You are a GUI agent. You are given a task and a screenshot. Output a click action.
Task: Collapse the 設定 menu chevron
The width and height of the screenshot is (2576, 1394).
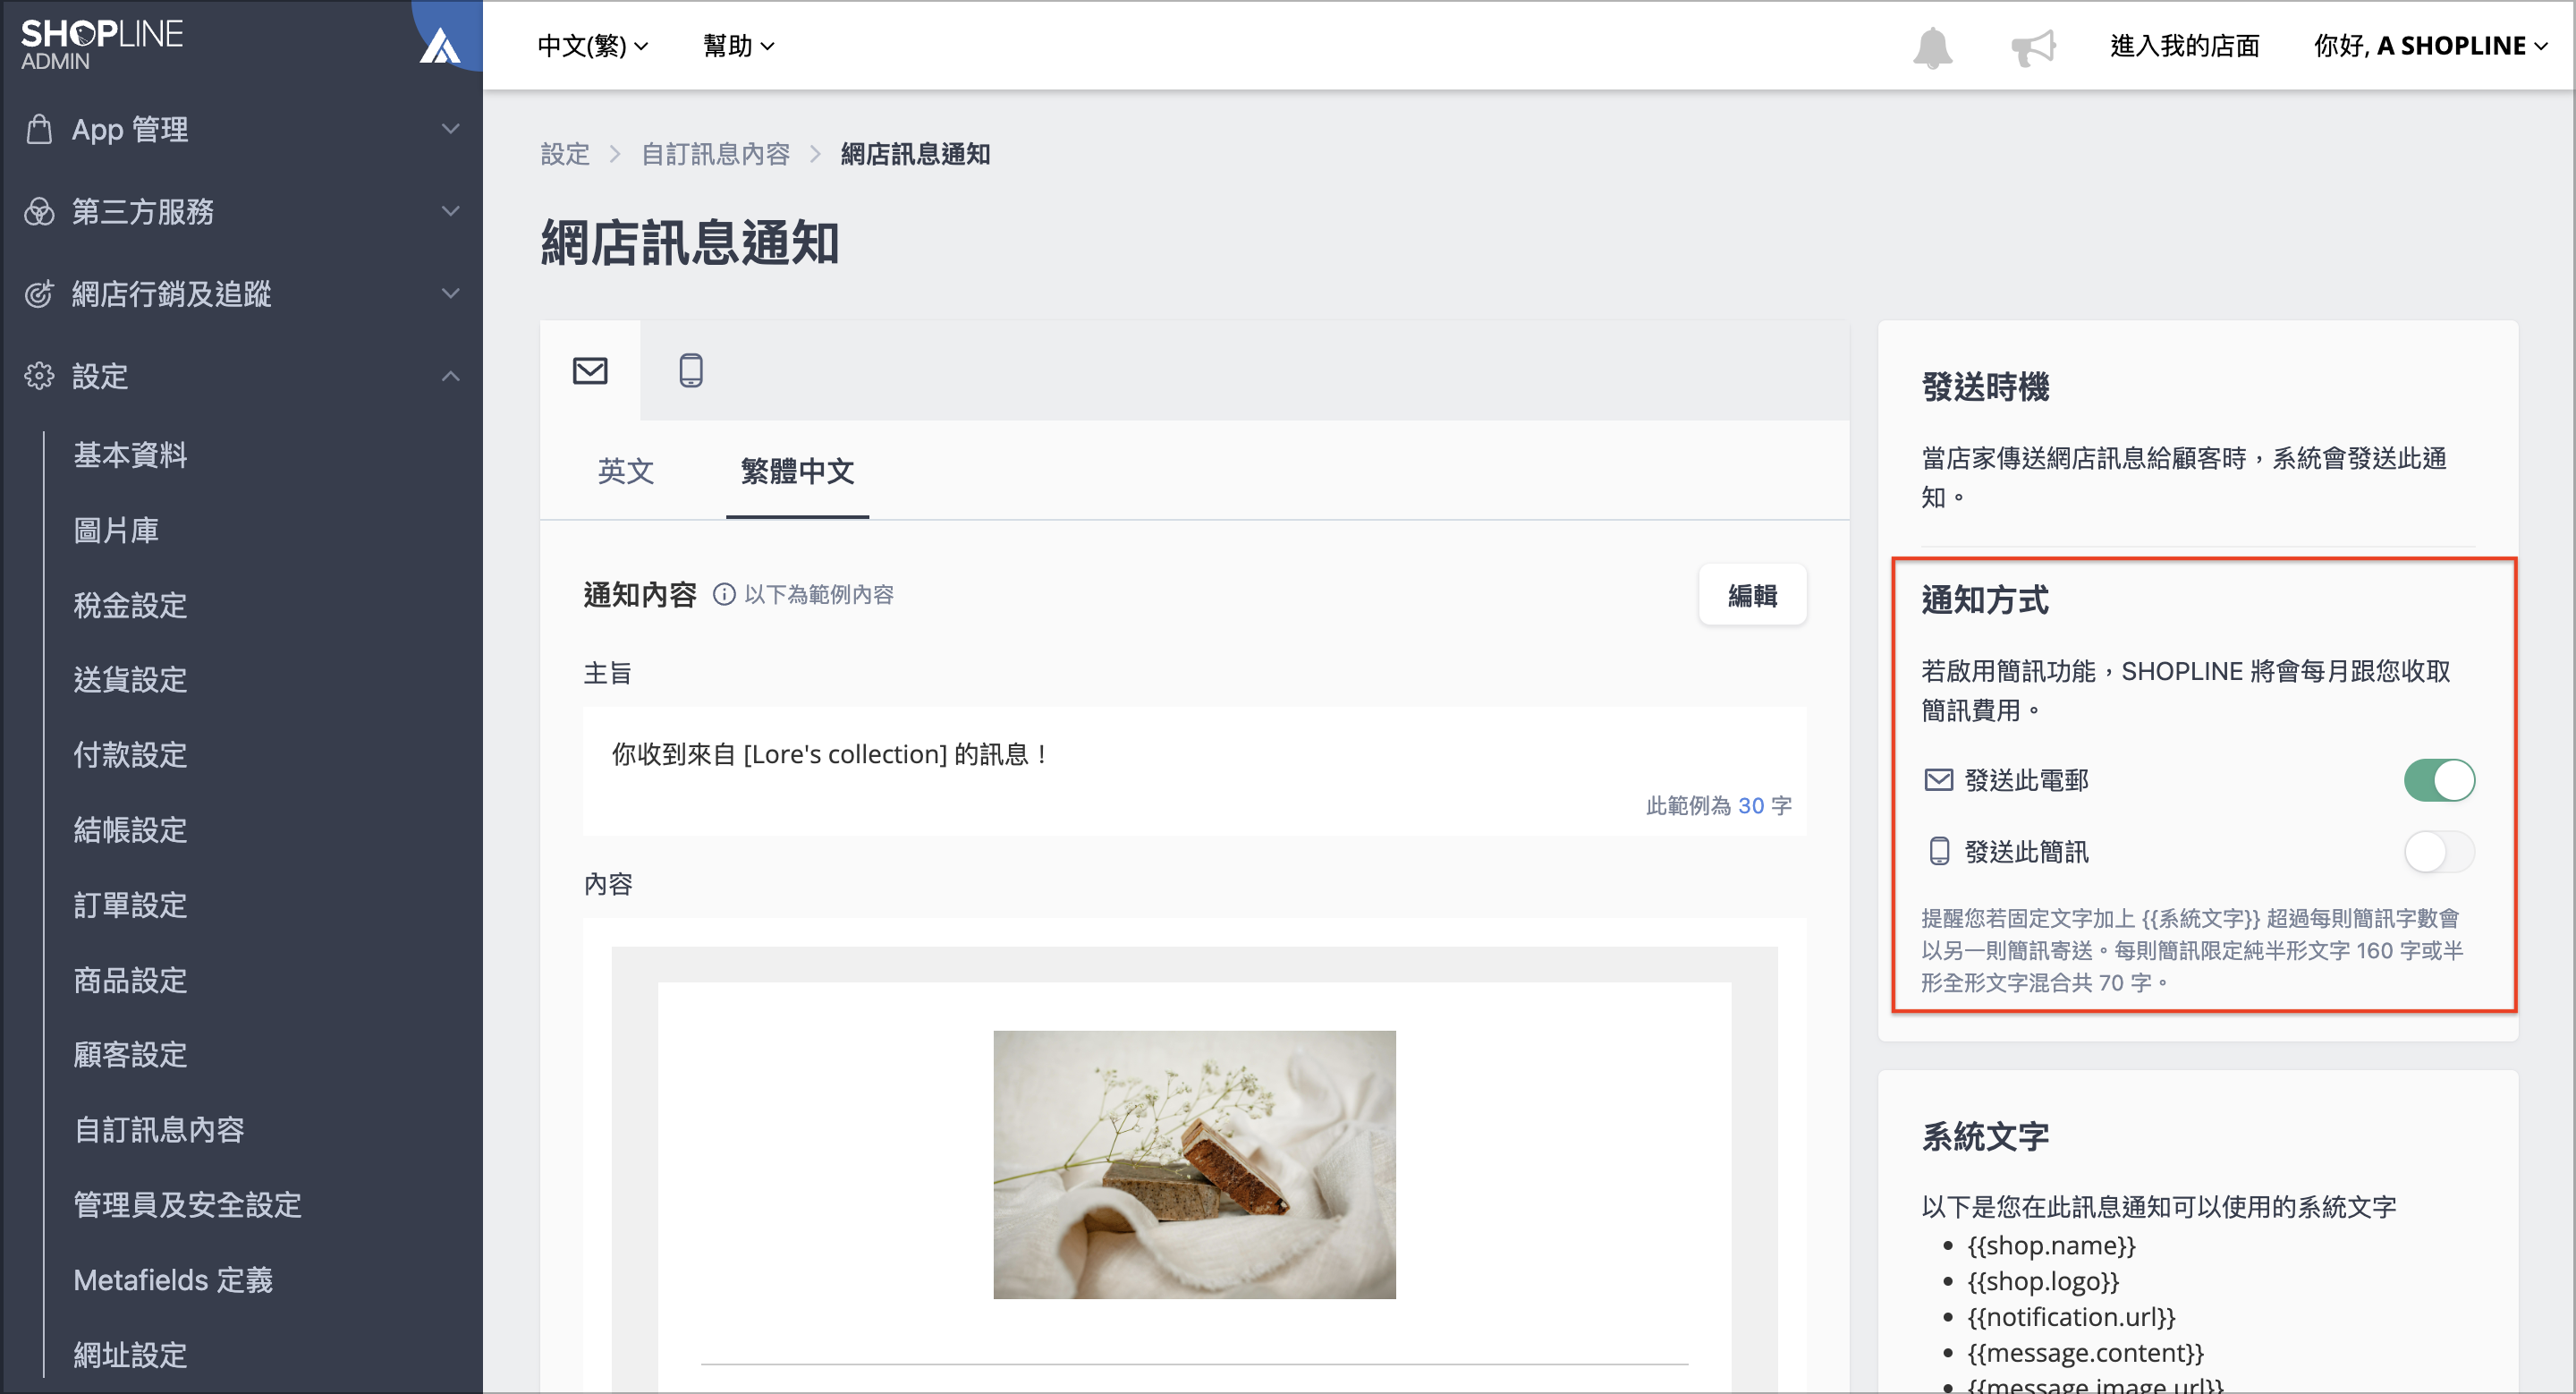tap(451, 376)
